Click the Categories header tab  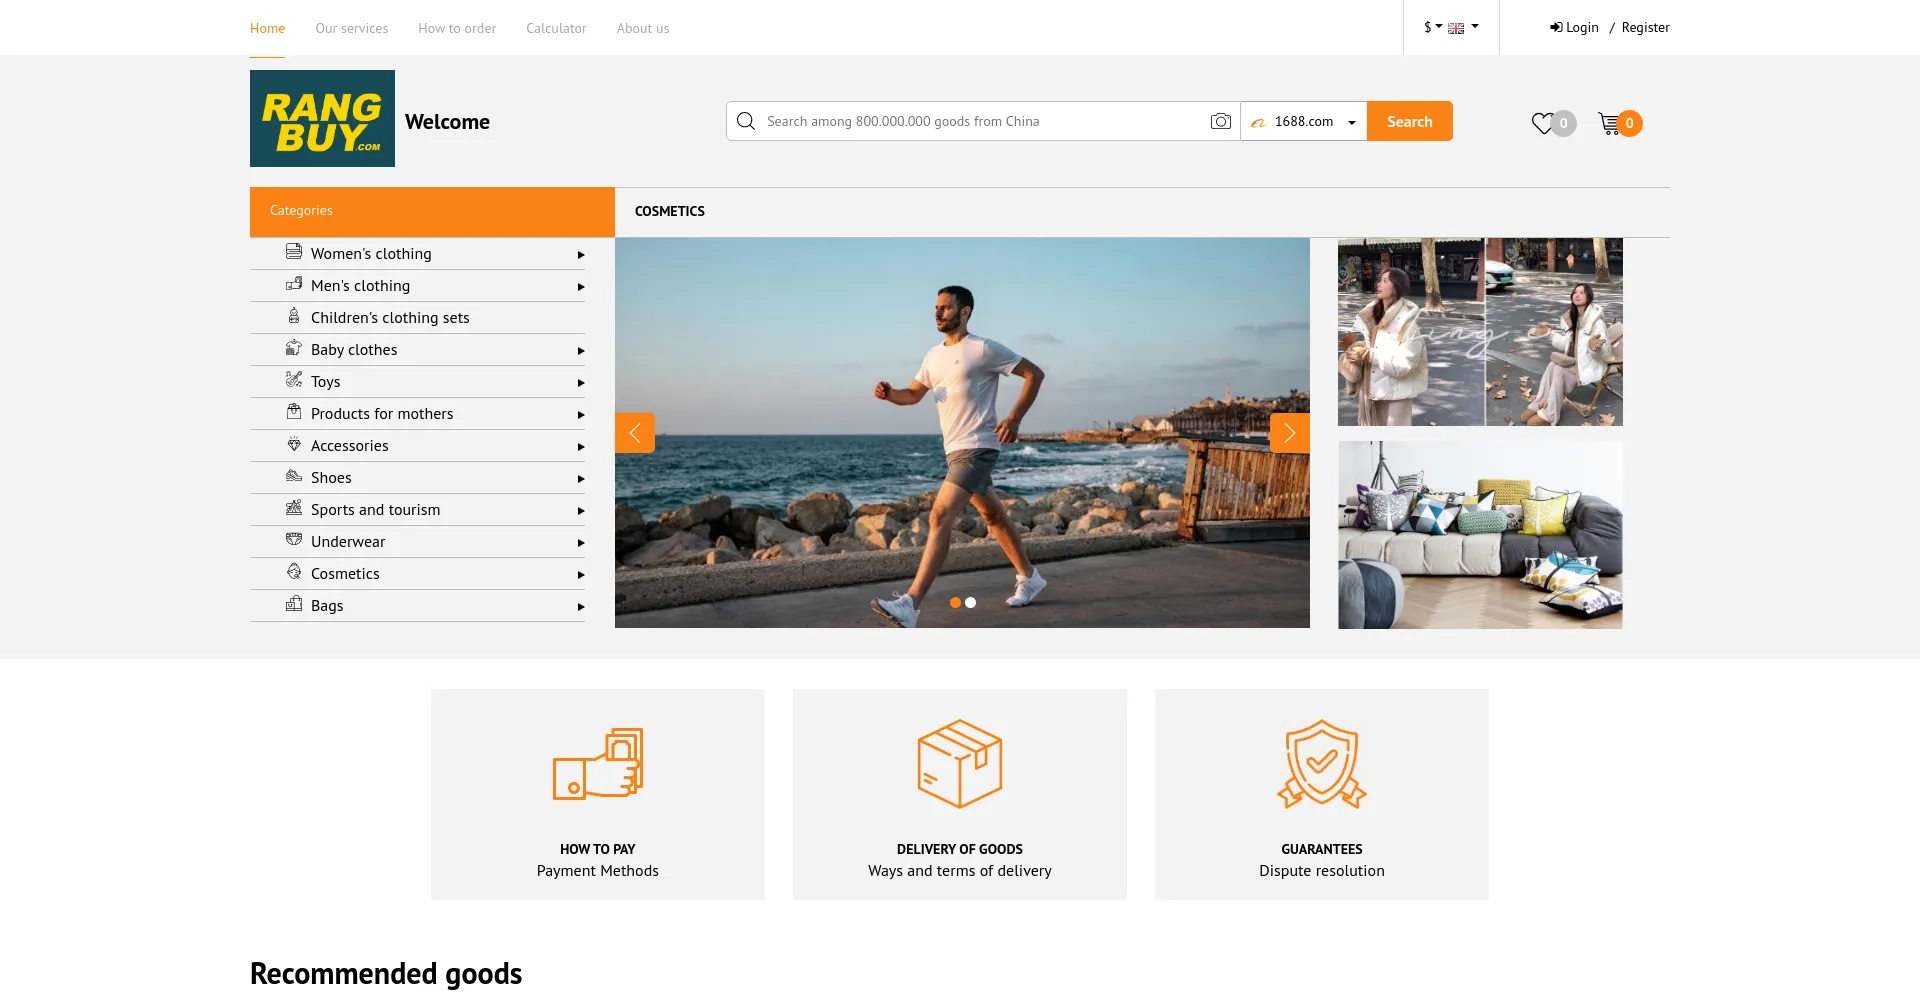(432, 211)
